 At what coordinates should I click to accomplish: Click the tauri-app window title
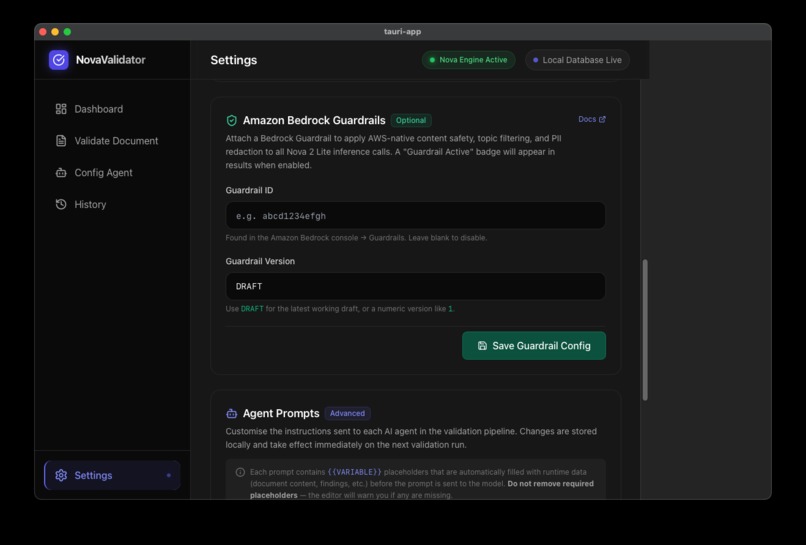click(x=402, y=31)
